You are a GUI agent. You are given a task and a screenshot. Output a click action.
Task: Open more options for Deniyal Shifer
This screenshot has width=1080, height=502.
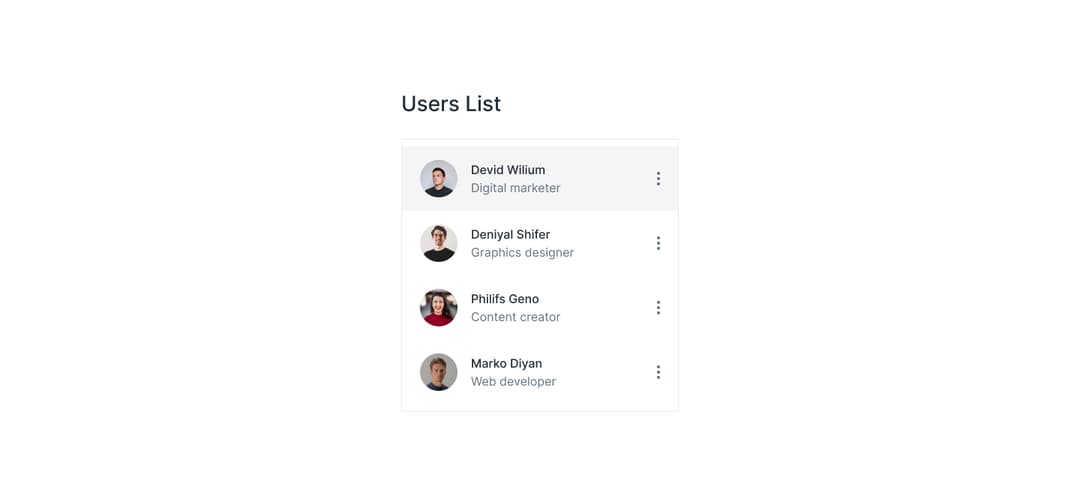pyautogui.click(x=658, y=243)
